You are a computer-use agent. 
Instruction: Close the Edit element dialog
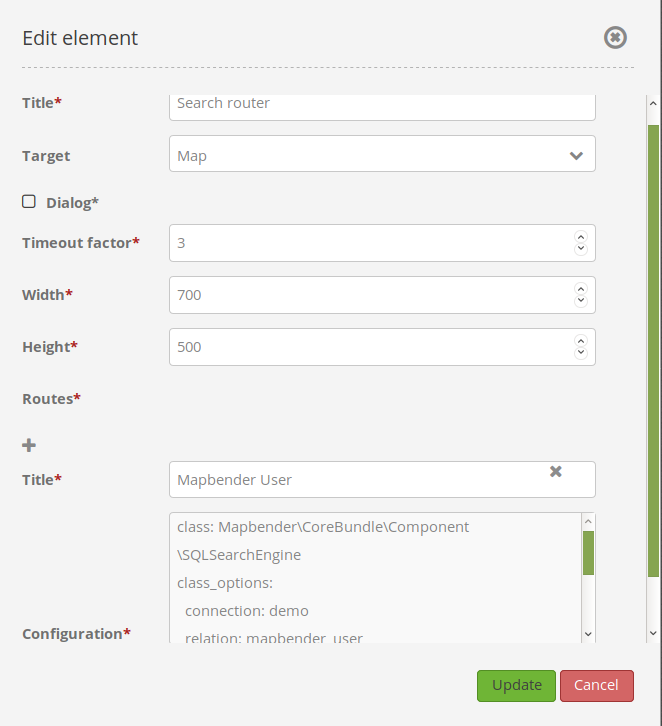615,38
